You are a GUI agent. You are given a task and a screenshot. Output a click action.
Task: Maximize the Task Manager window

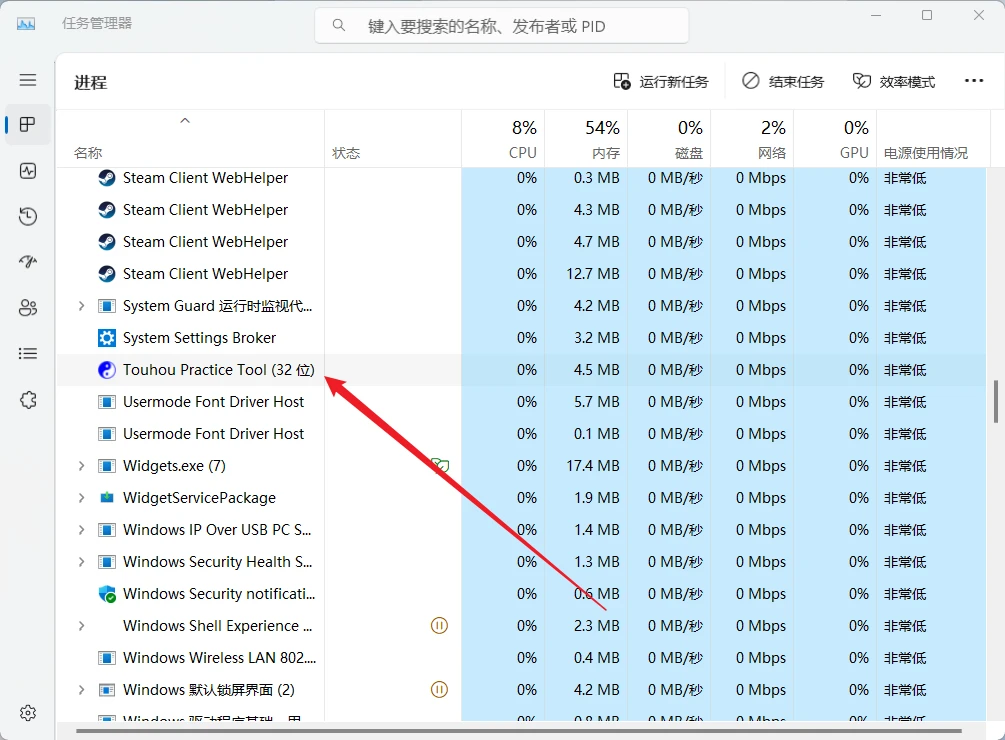tap(927, 15)
